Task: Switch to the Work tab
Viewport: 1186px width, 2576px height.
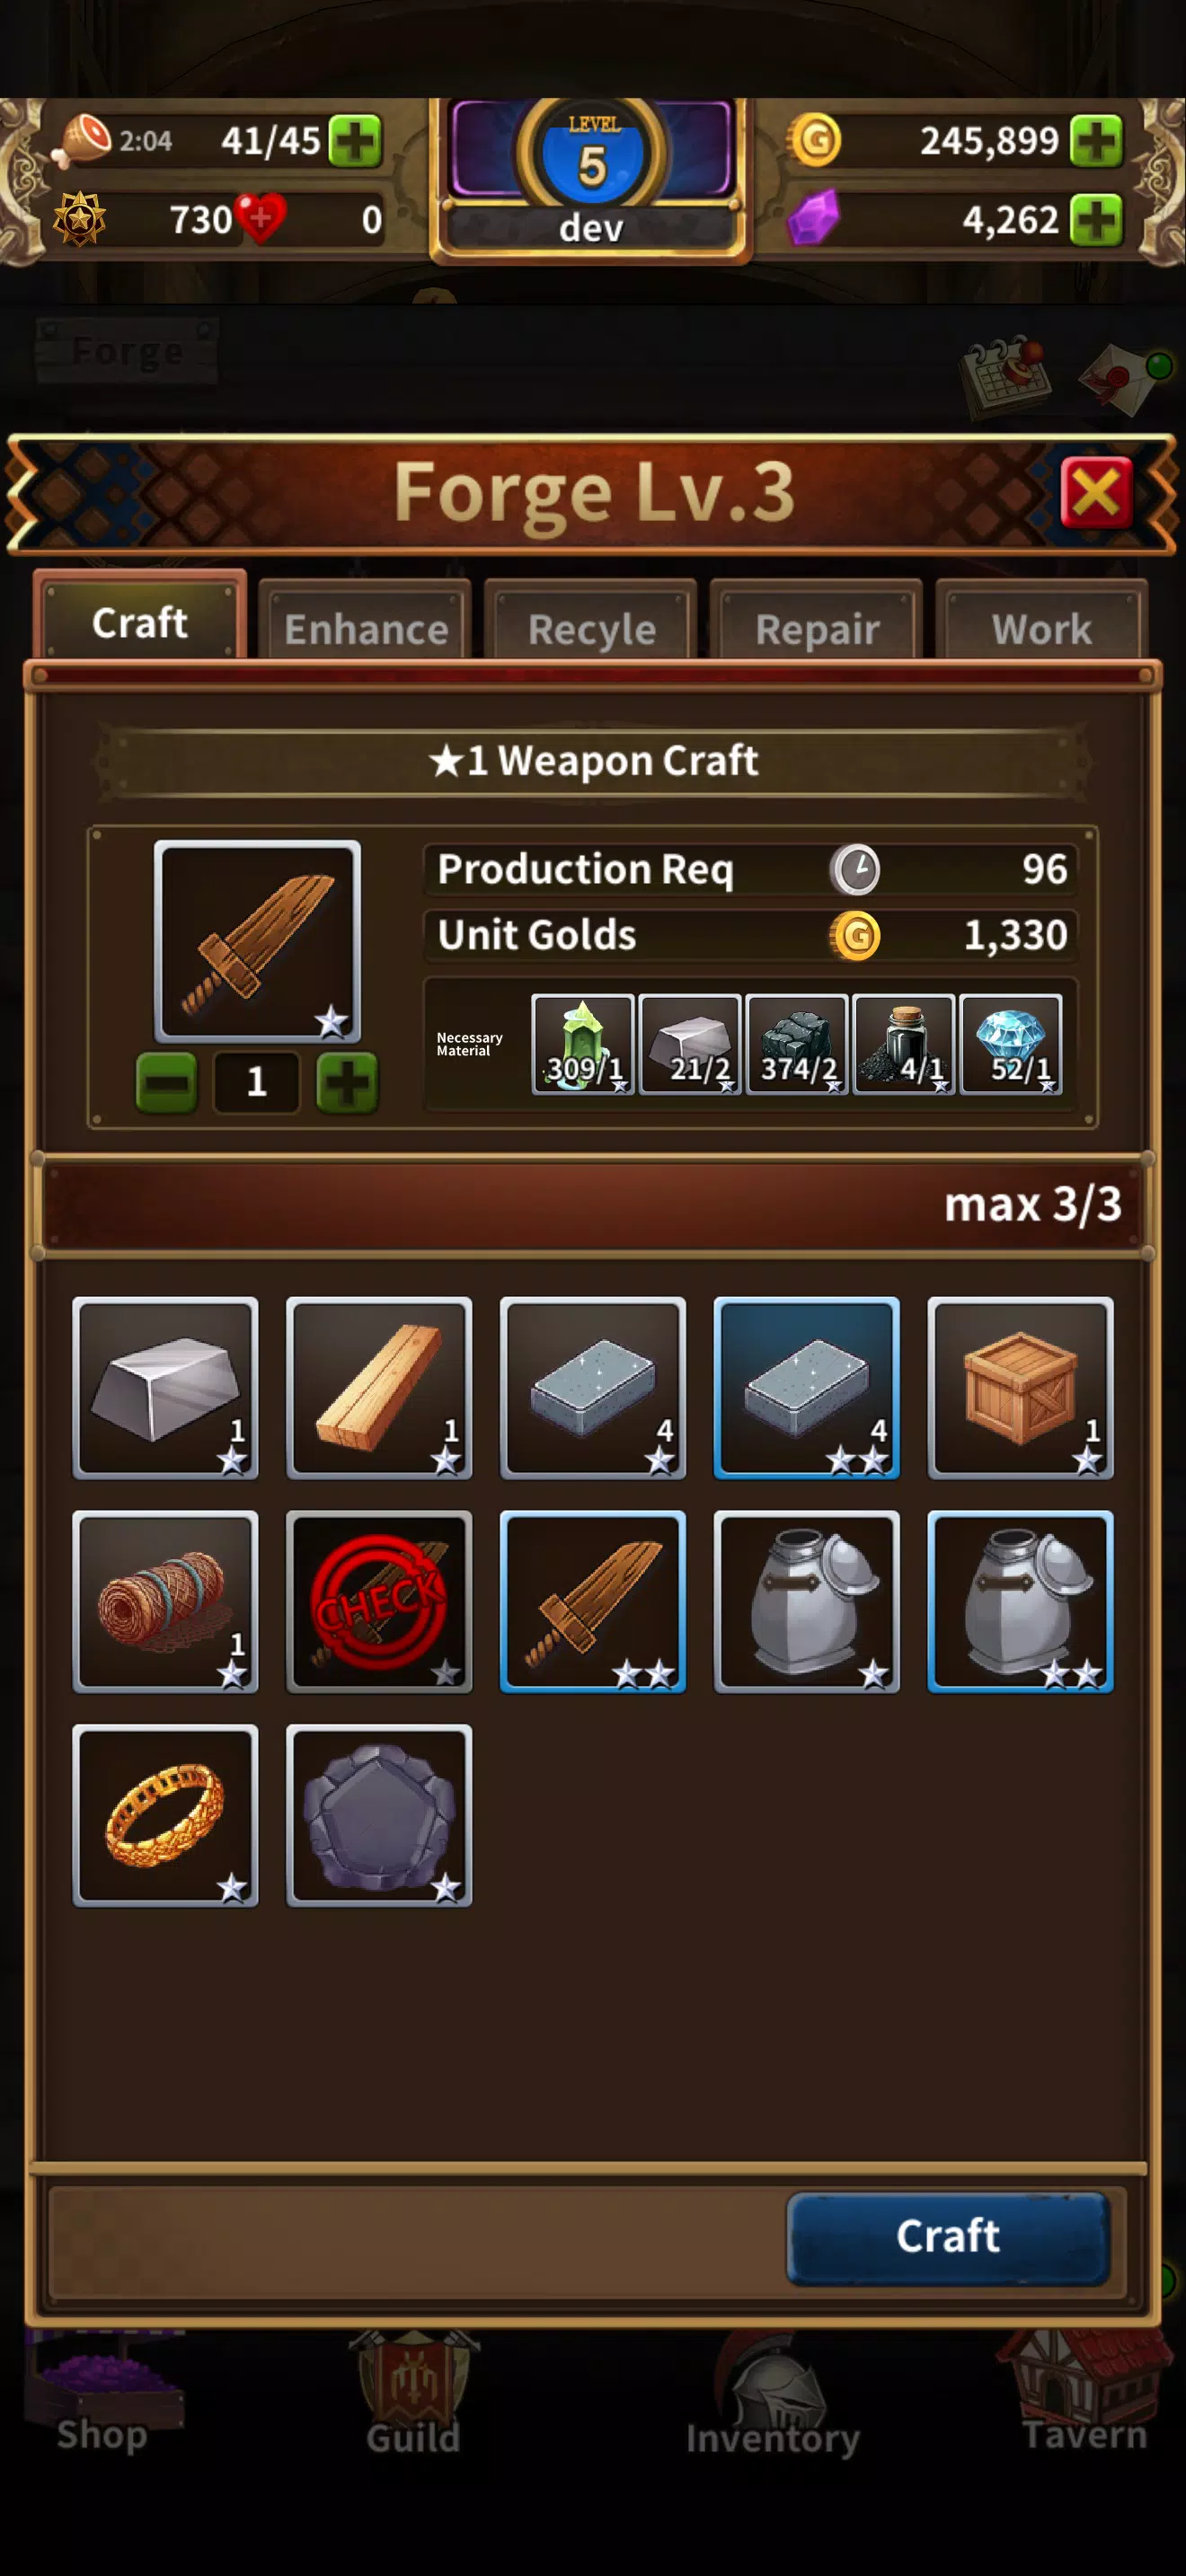Action: pyautogui.click(x=1042, y=628)
